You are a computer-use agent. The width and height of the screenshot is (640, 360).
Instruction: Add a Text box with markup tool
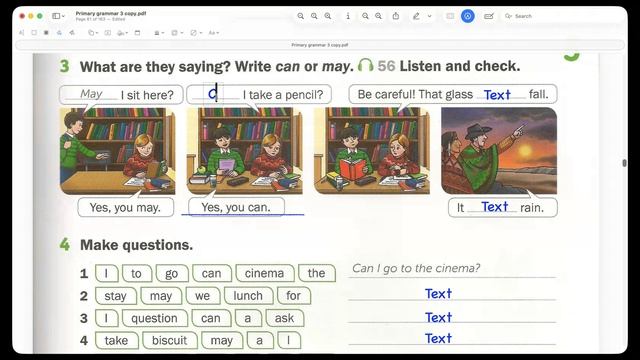[x=107, y=33]
